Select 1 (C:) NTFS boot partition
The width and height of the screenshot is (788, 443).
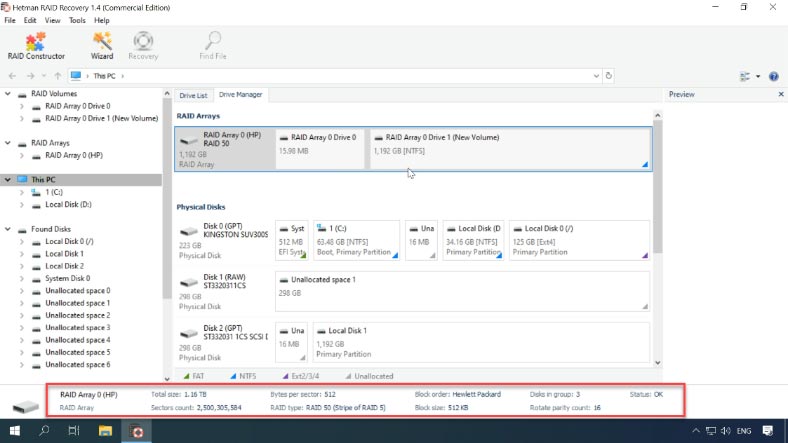[x=356, y=241]
